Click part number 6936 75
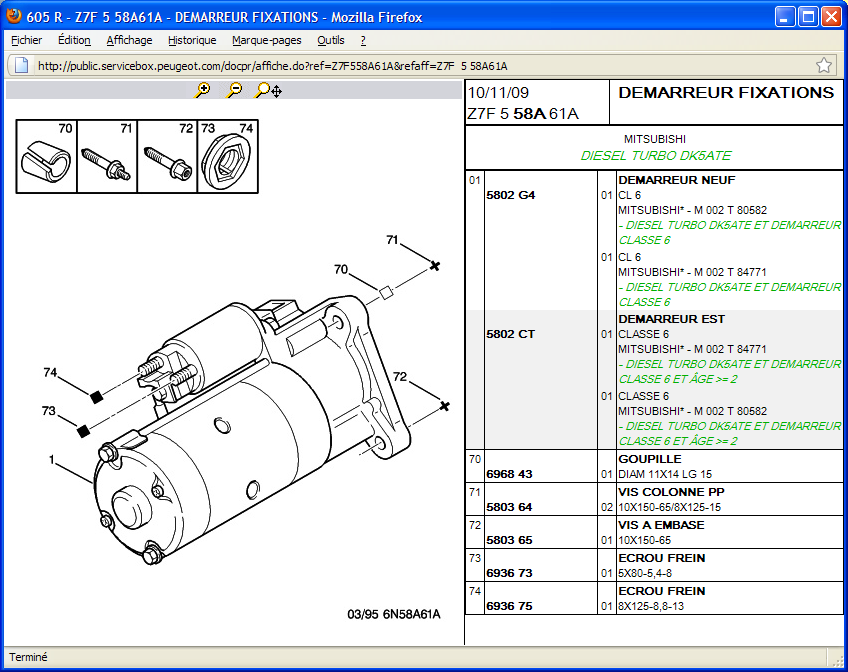 click(x=509, y=606)
